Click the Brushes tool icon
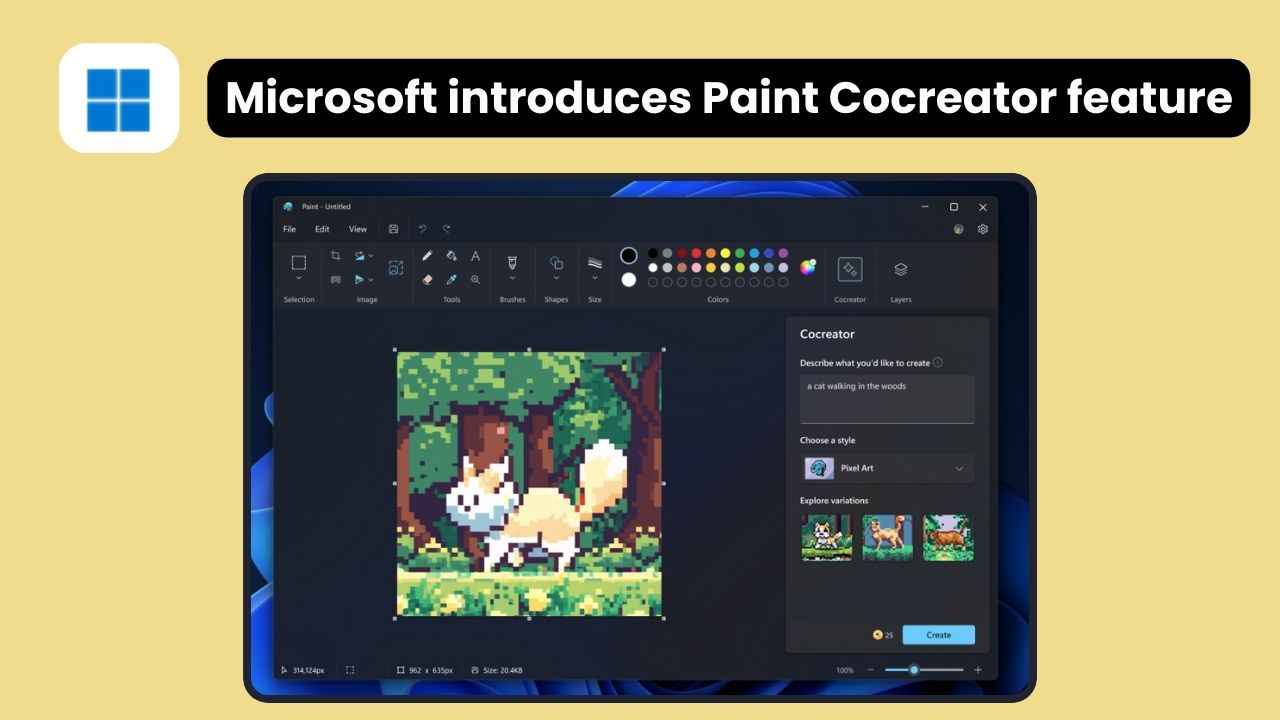 click(x=512, y=262)
